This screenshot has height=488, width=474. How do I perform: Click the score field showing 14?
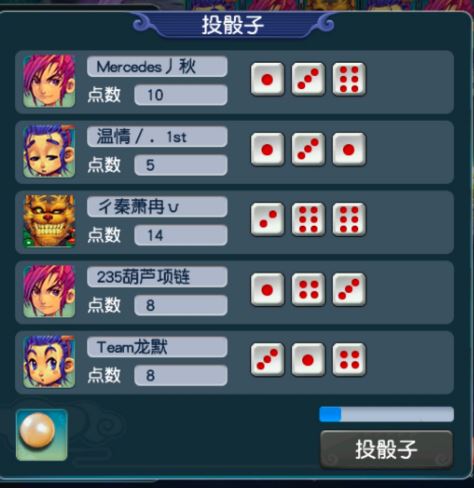coord(181,235)
